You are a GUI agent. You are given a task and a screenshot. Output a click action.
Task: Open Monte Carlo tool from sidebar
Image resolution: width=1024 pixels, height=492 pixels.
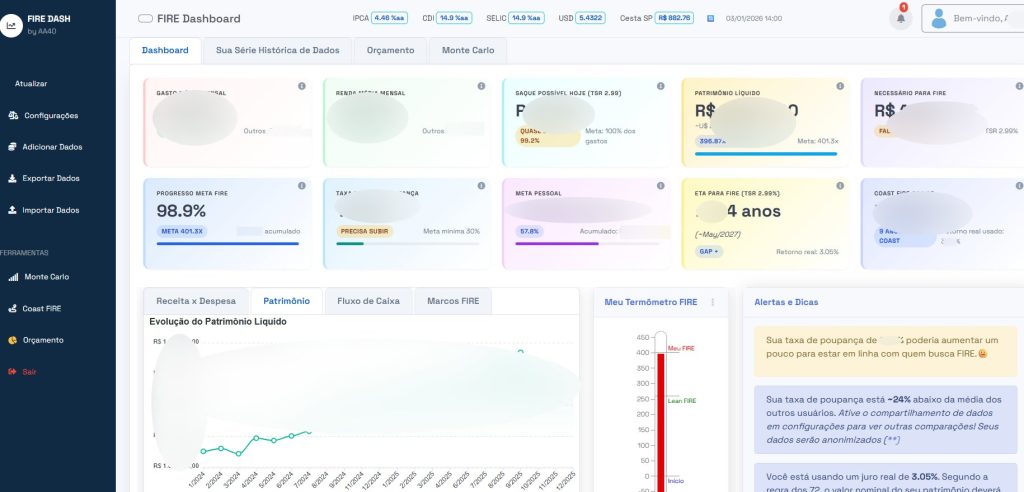[46, 277]
